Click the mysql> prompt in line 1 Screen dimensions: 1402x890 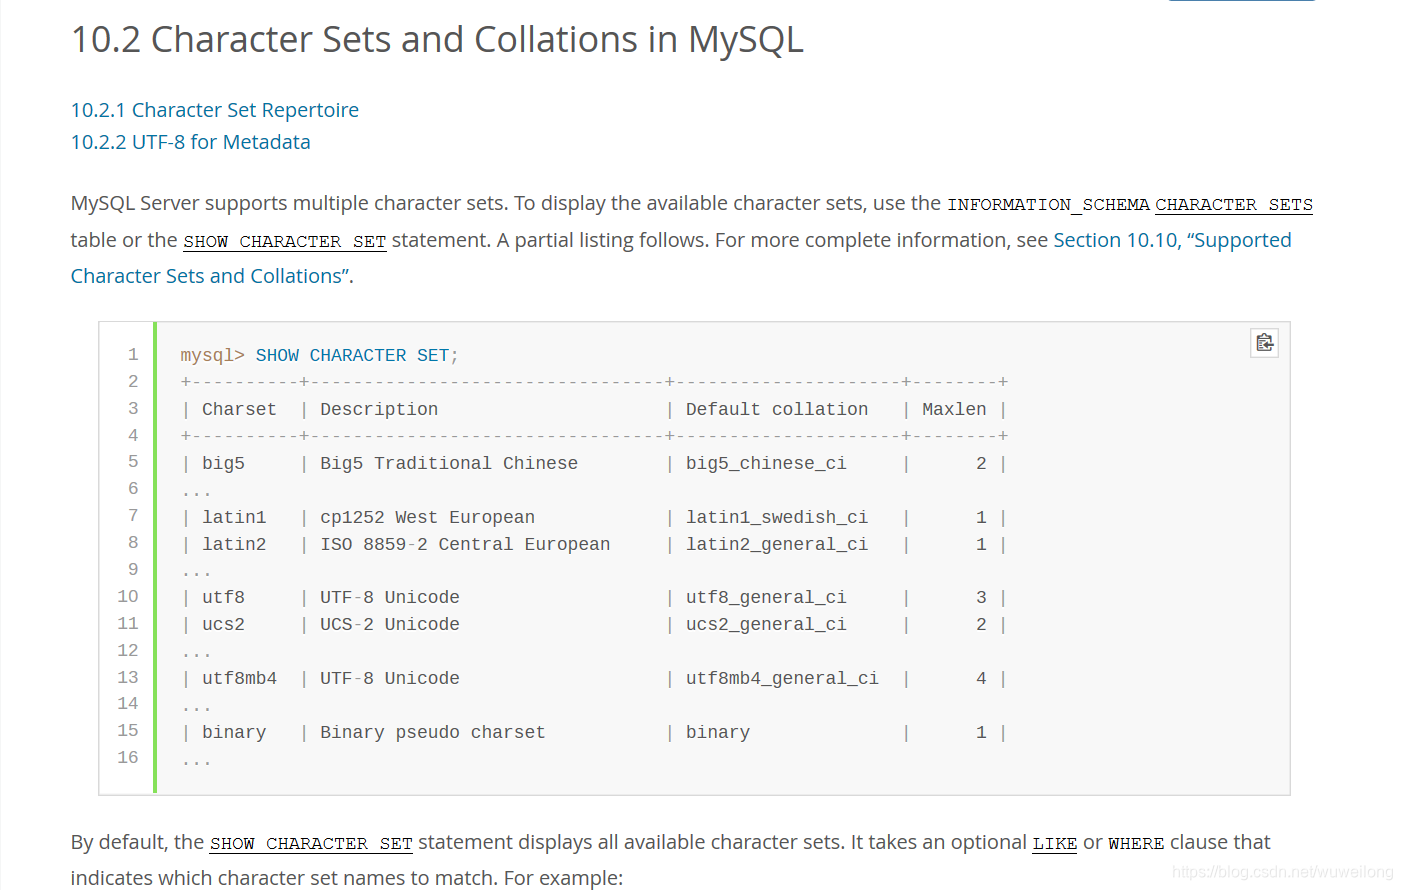point(212,355)
